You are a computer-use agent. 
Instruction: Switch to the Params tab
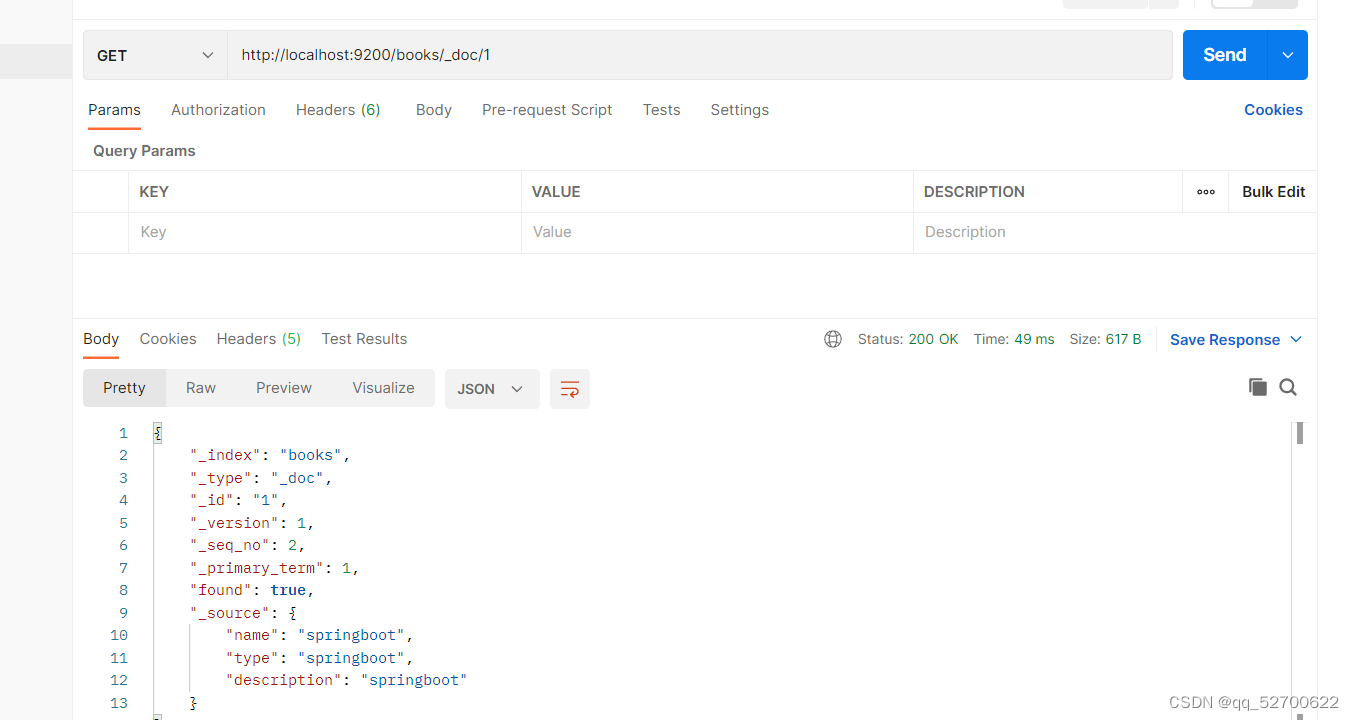114,110
